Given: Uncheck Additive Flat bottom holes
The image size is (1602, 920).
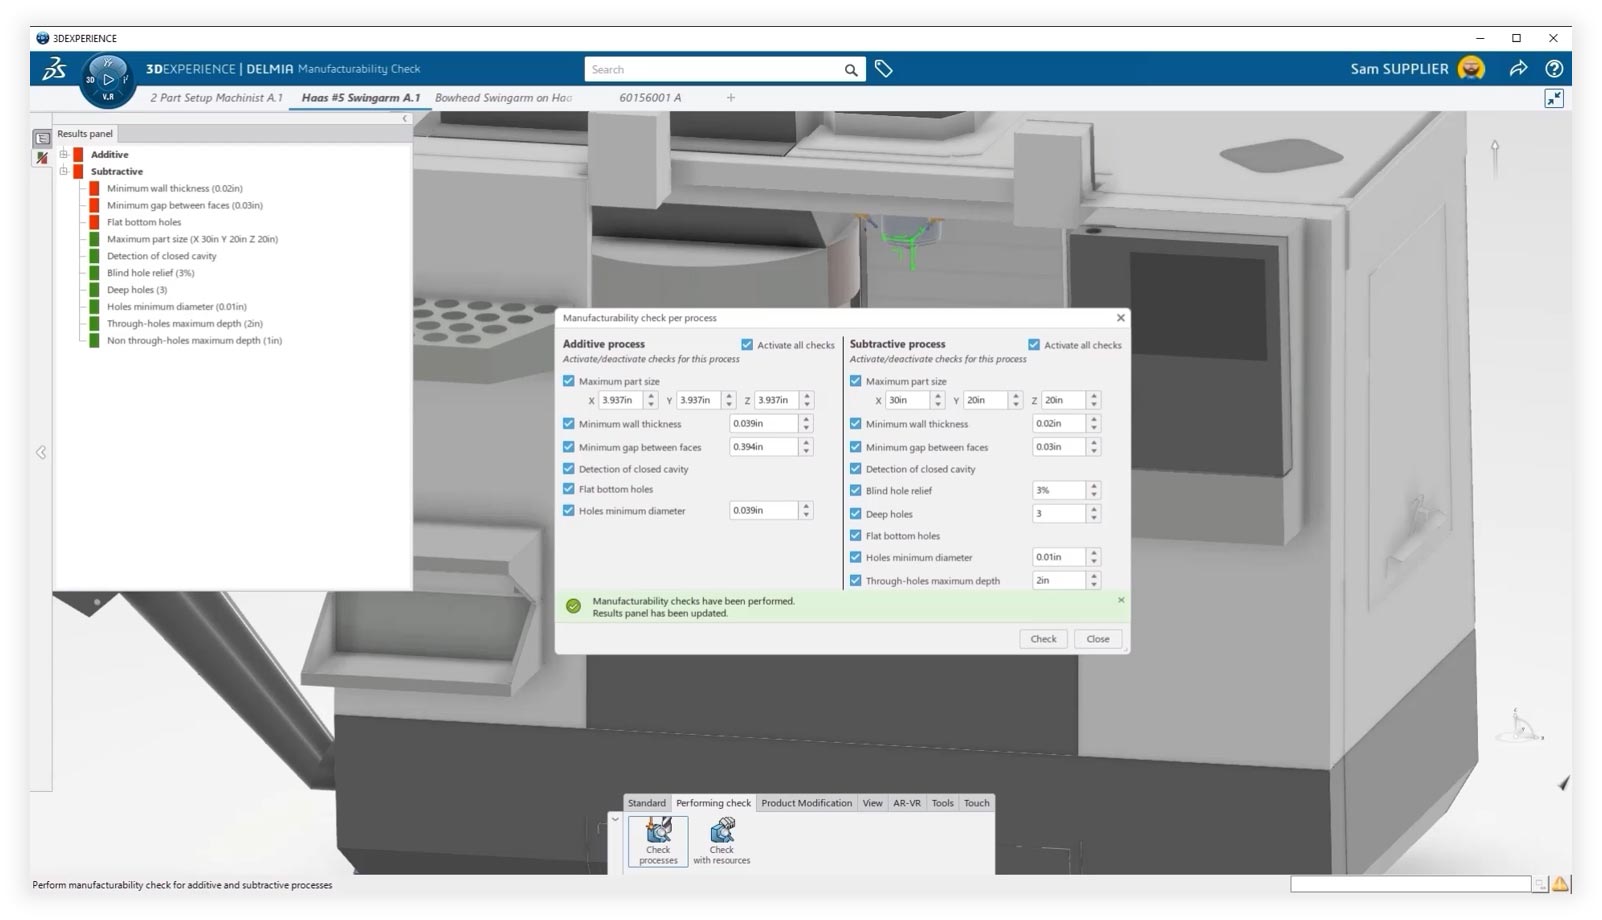Looking at the screenshot, I should tap(569, 489).
